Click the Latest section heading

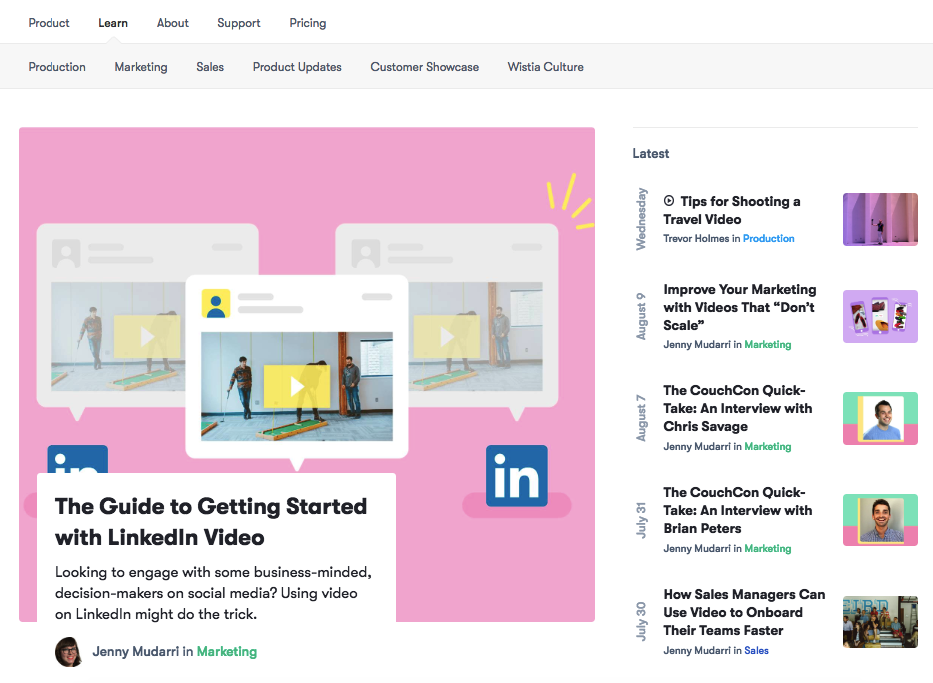650,153
